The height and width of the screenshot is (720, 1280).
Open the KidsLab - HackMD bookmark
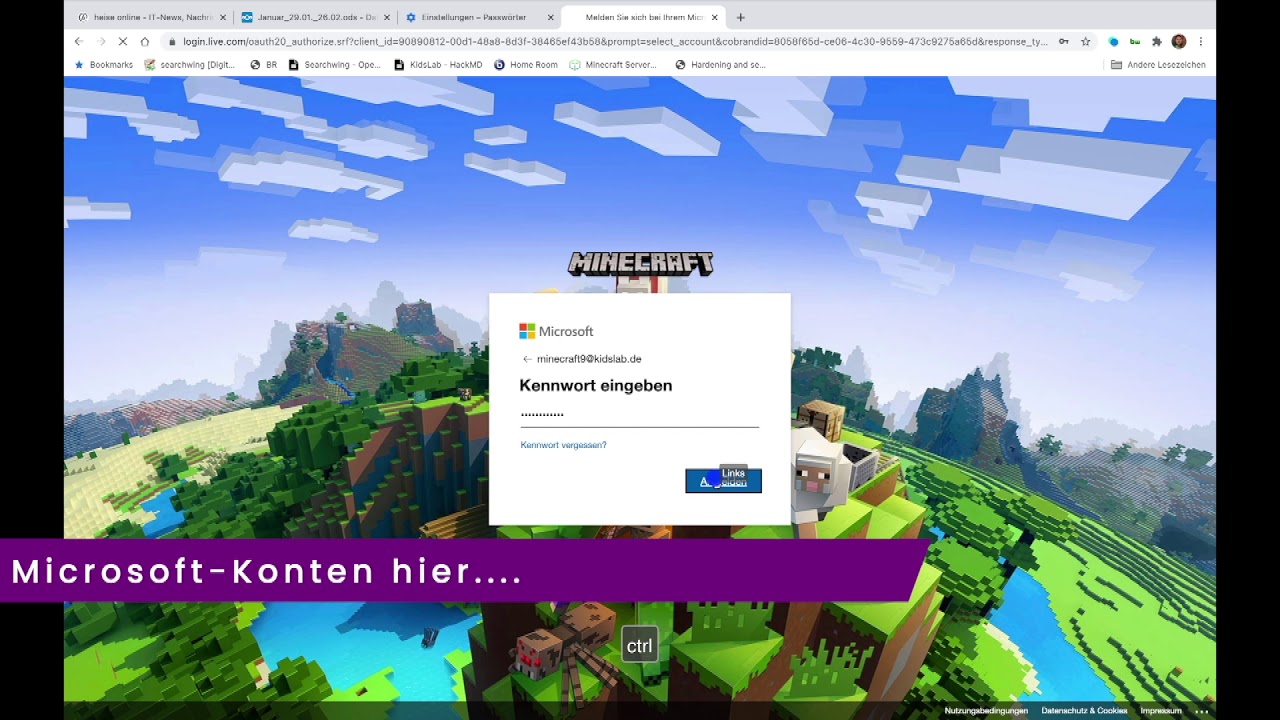click(438, 65)
